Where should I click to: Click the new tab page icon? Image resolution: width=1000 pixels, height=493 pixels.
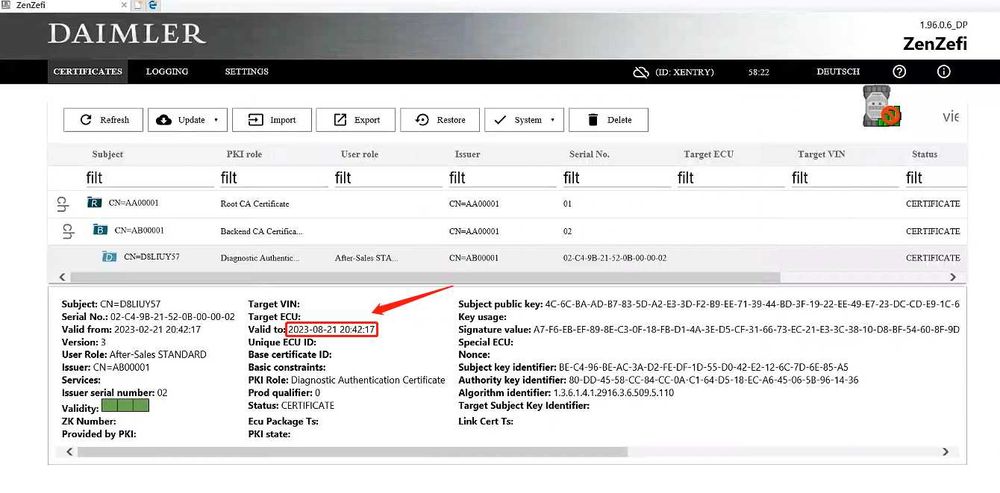tap(138, 5)
